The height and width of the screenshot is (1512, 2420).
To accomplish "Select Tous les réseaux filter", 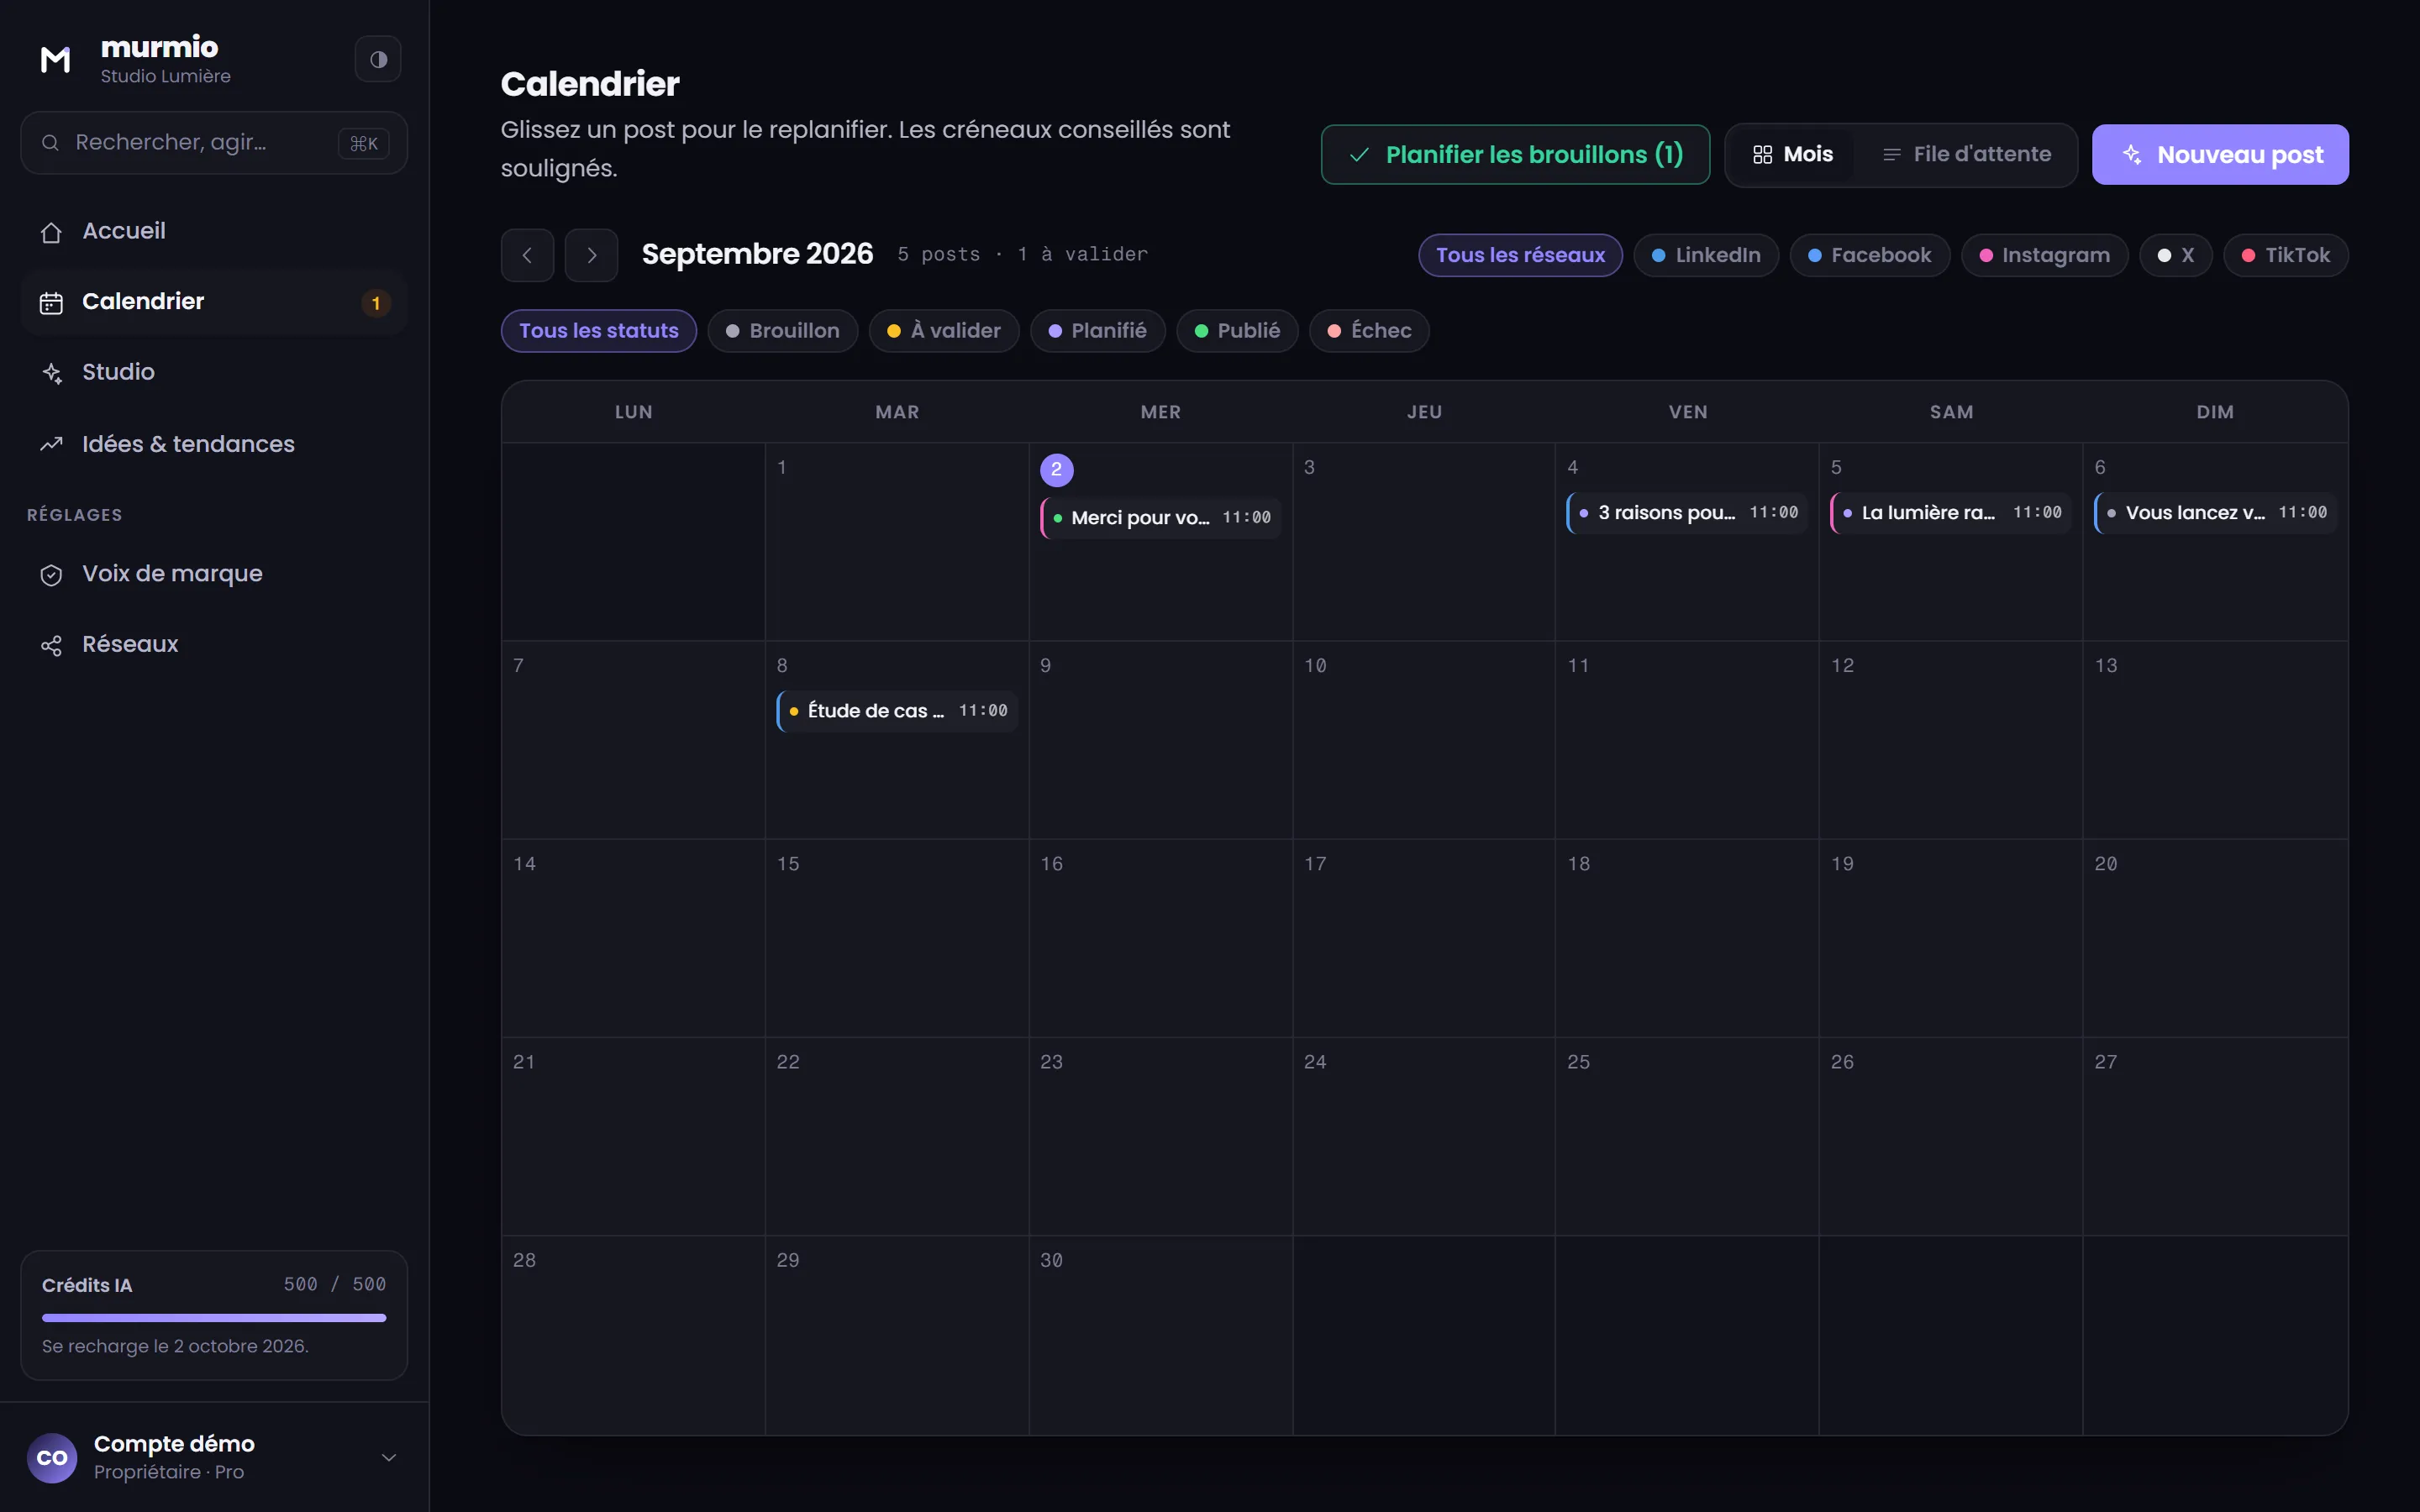I will tap(1520, 256).
